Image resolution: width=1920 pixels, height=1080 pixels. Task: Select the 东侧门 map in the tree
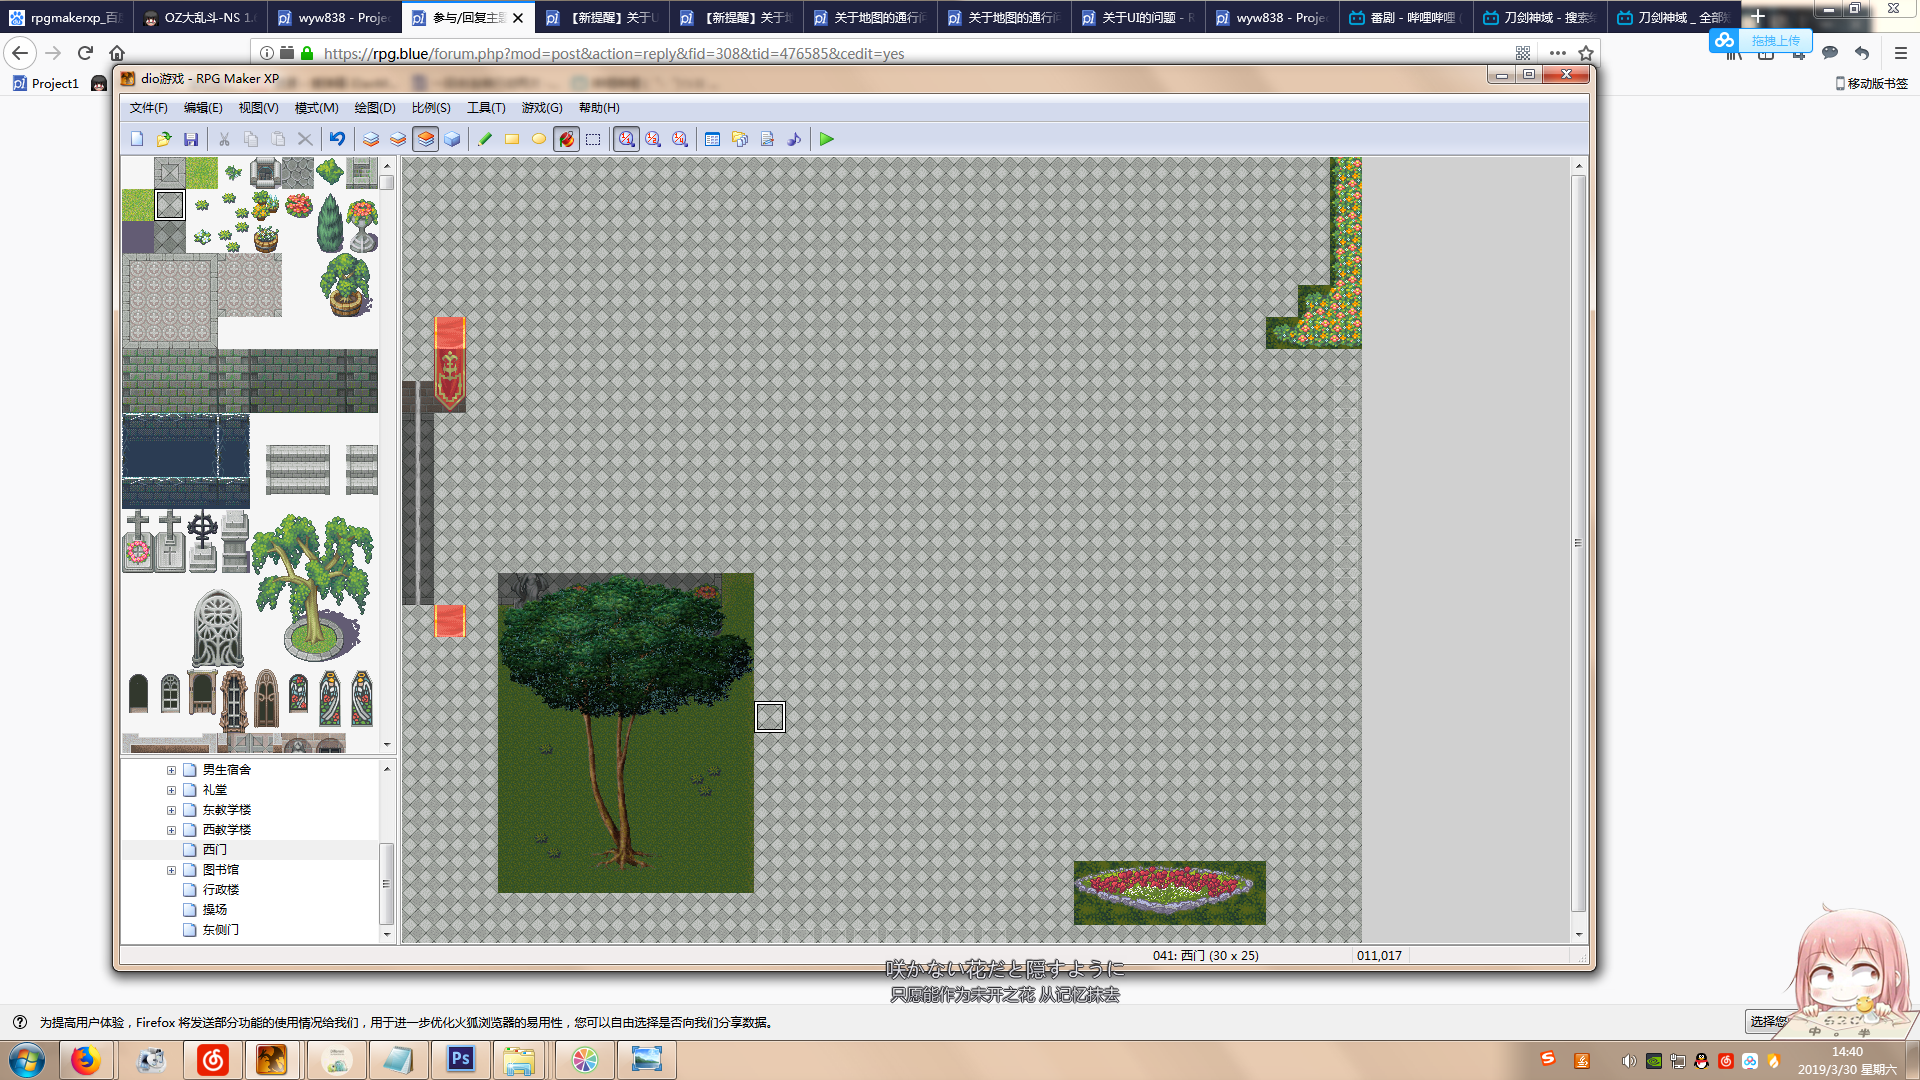[x=221, y=930]
